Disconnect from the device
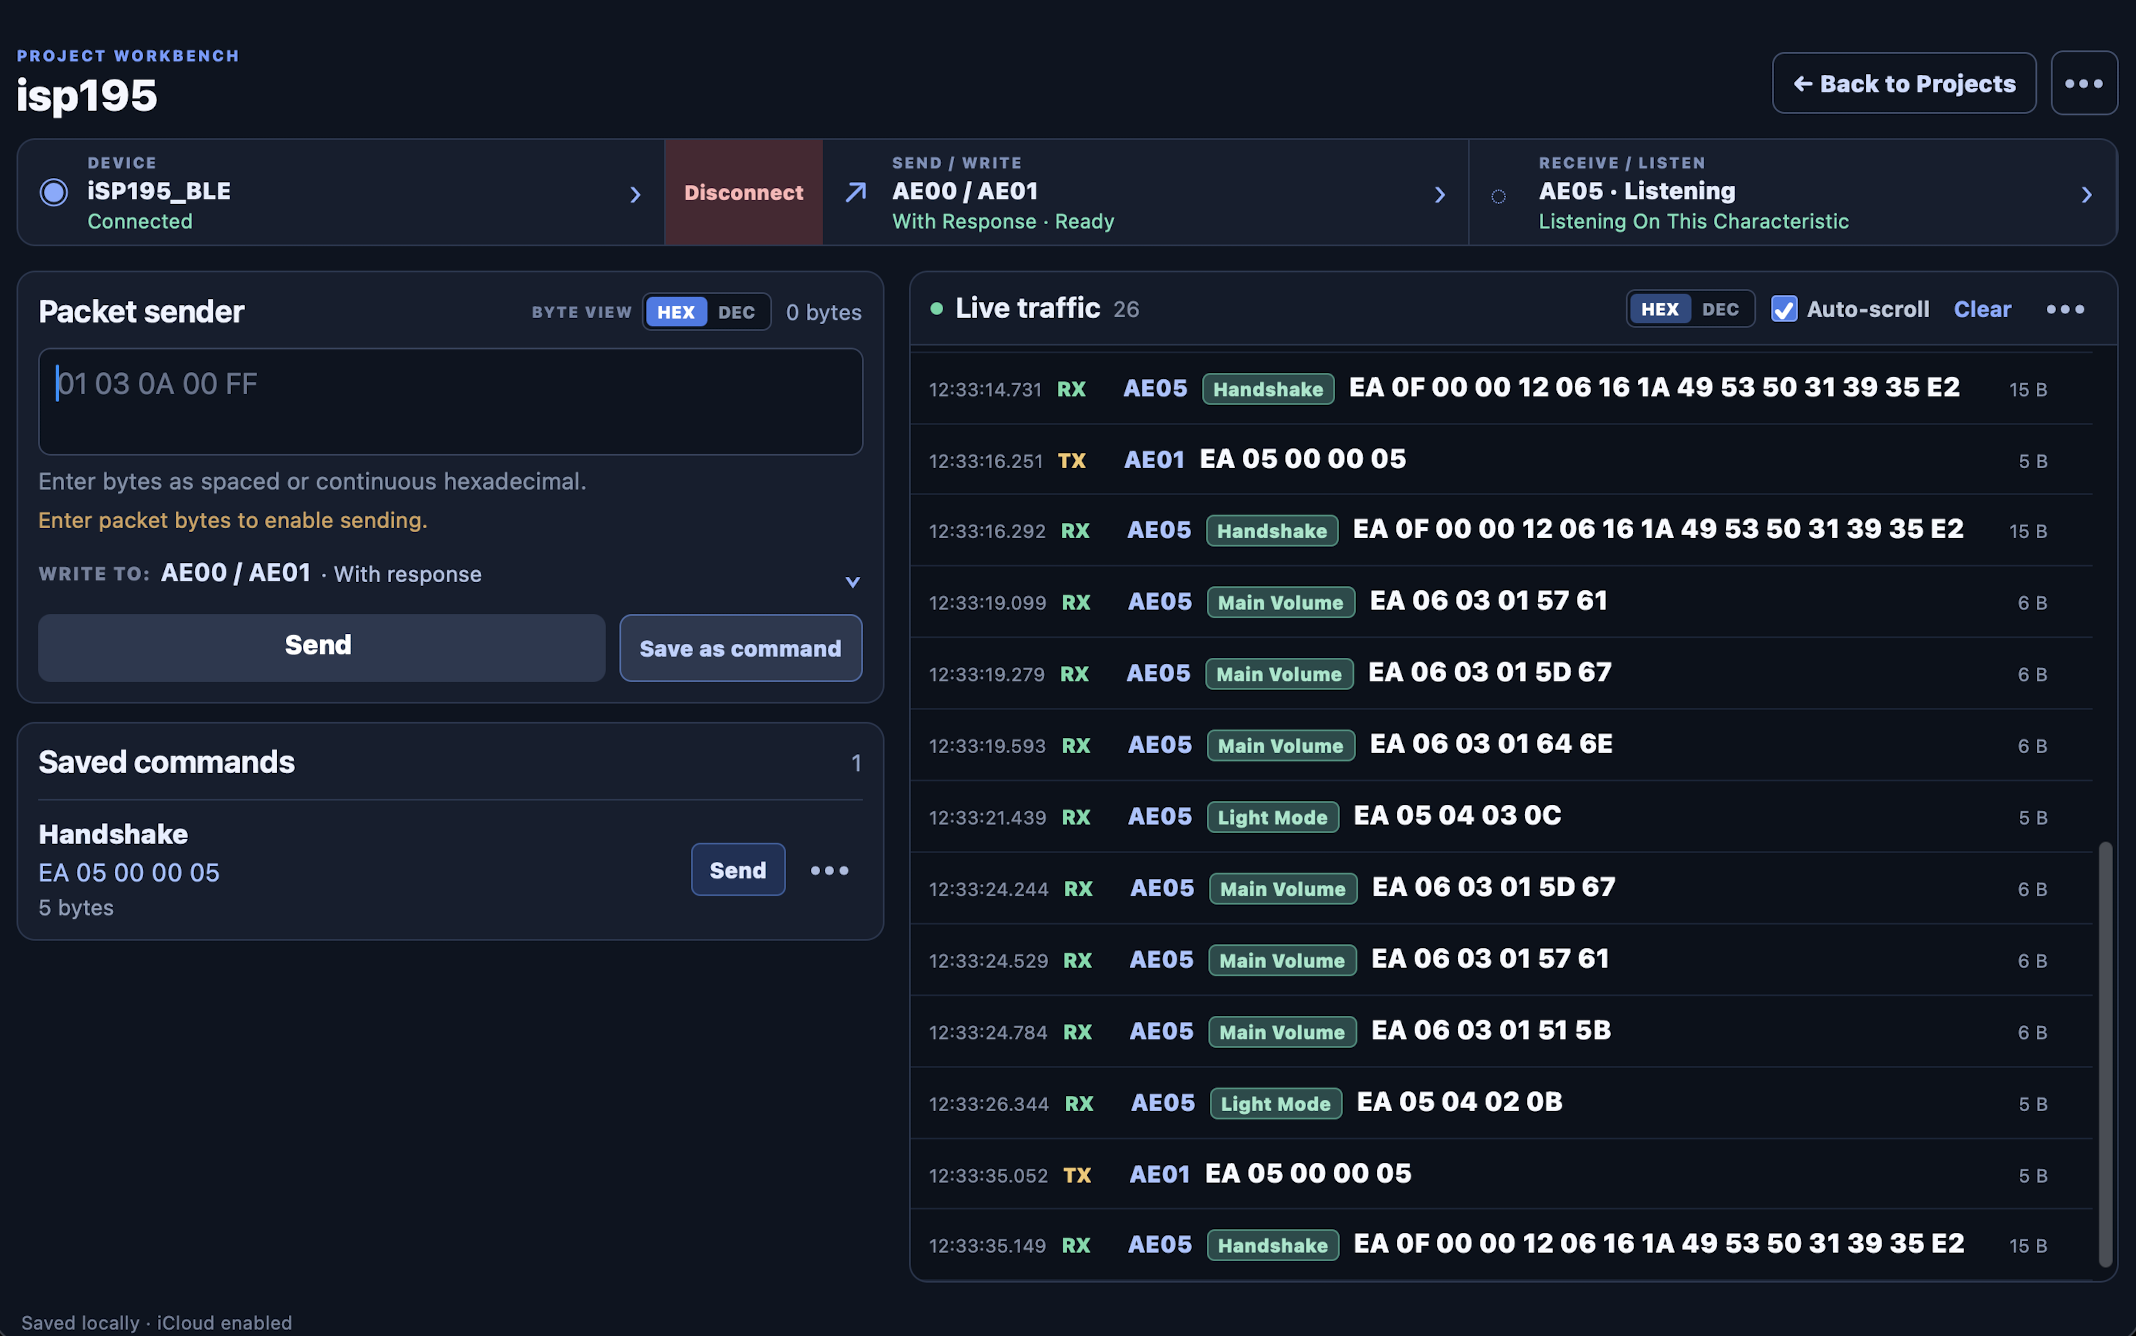This screenshot has height=1336, width=2136. tap(743, 192)
